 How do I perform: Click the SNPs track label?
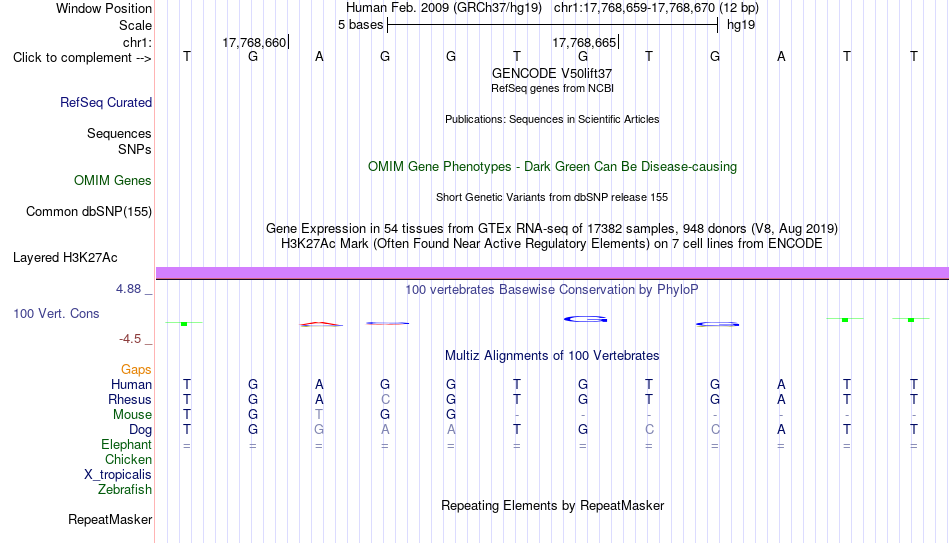click(135, 149)
